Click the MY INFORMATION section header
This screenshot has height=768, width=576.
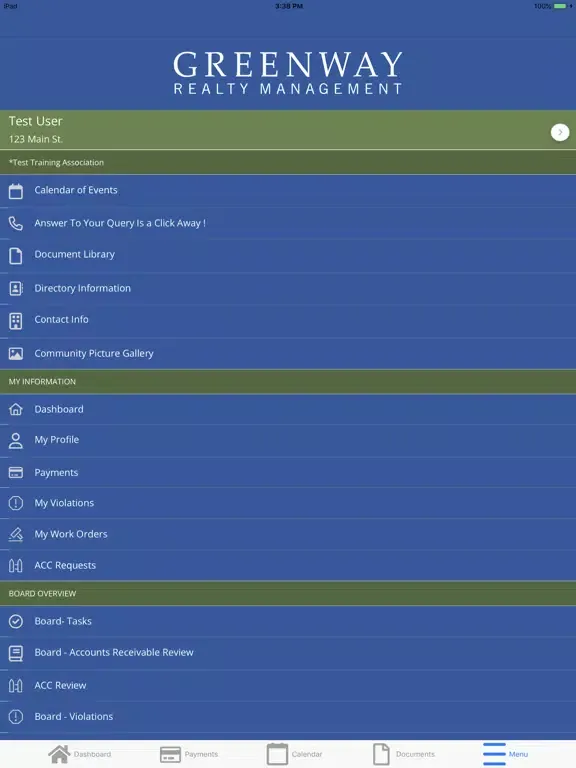(x=288, y=382)
